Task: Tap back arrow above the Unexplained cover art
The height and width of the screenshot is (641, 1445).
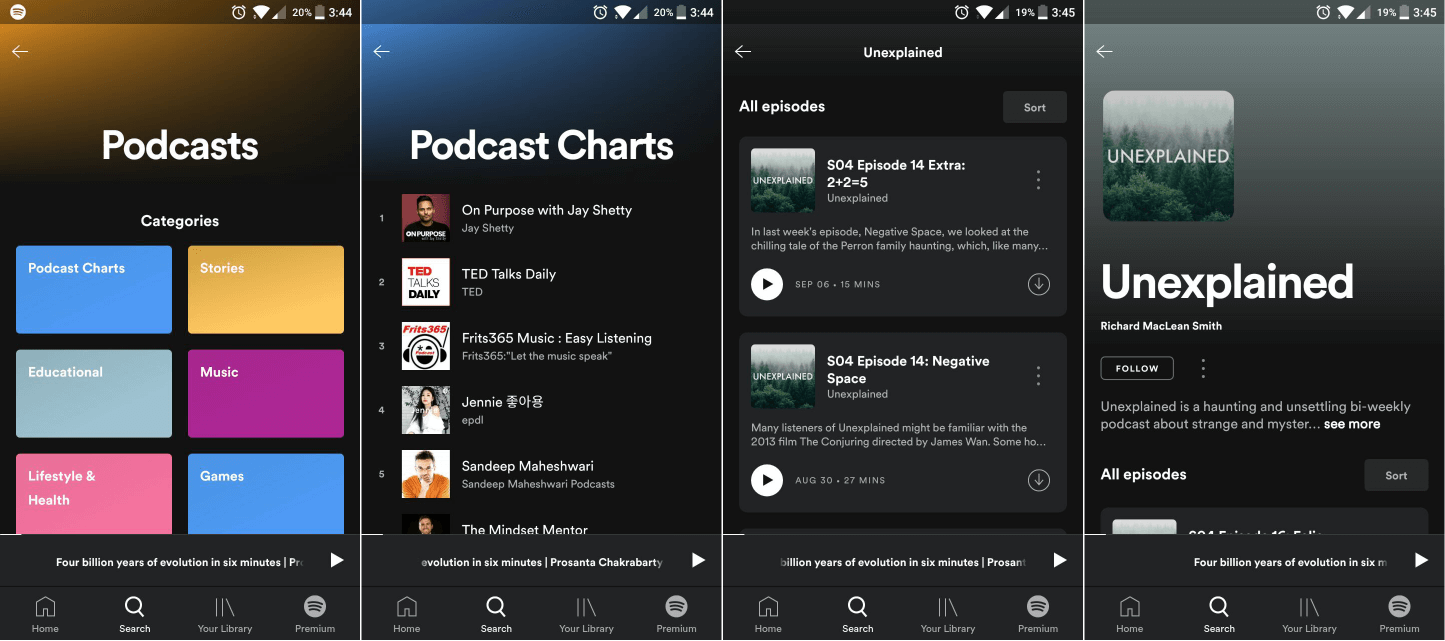Action: [1104, 52]
